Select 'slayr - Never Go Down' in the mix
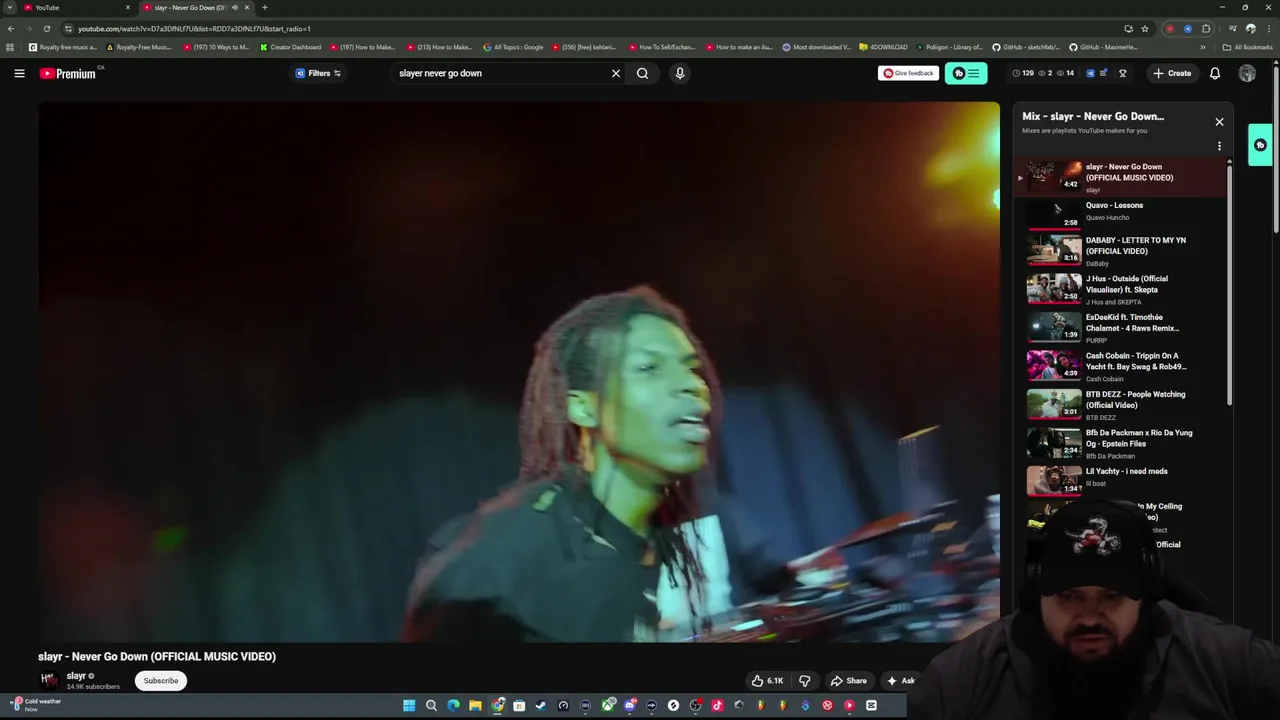Image resolution: width=1280 pixels, height=720 pixels. click(x=1120, y=177)
